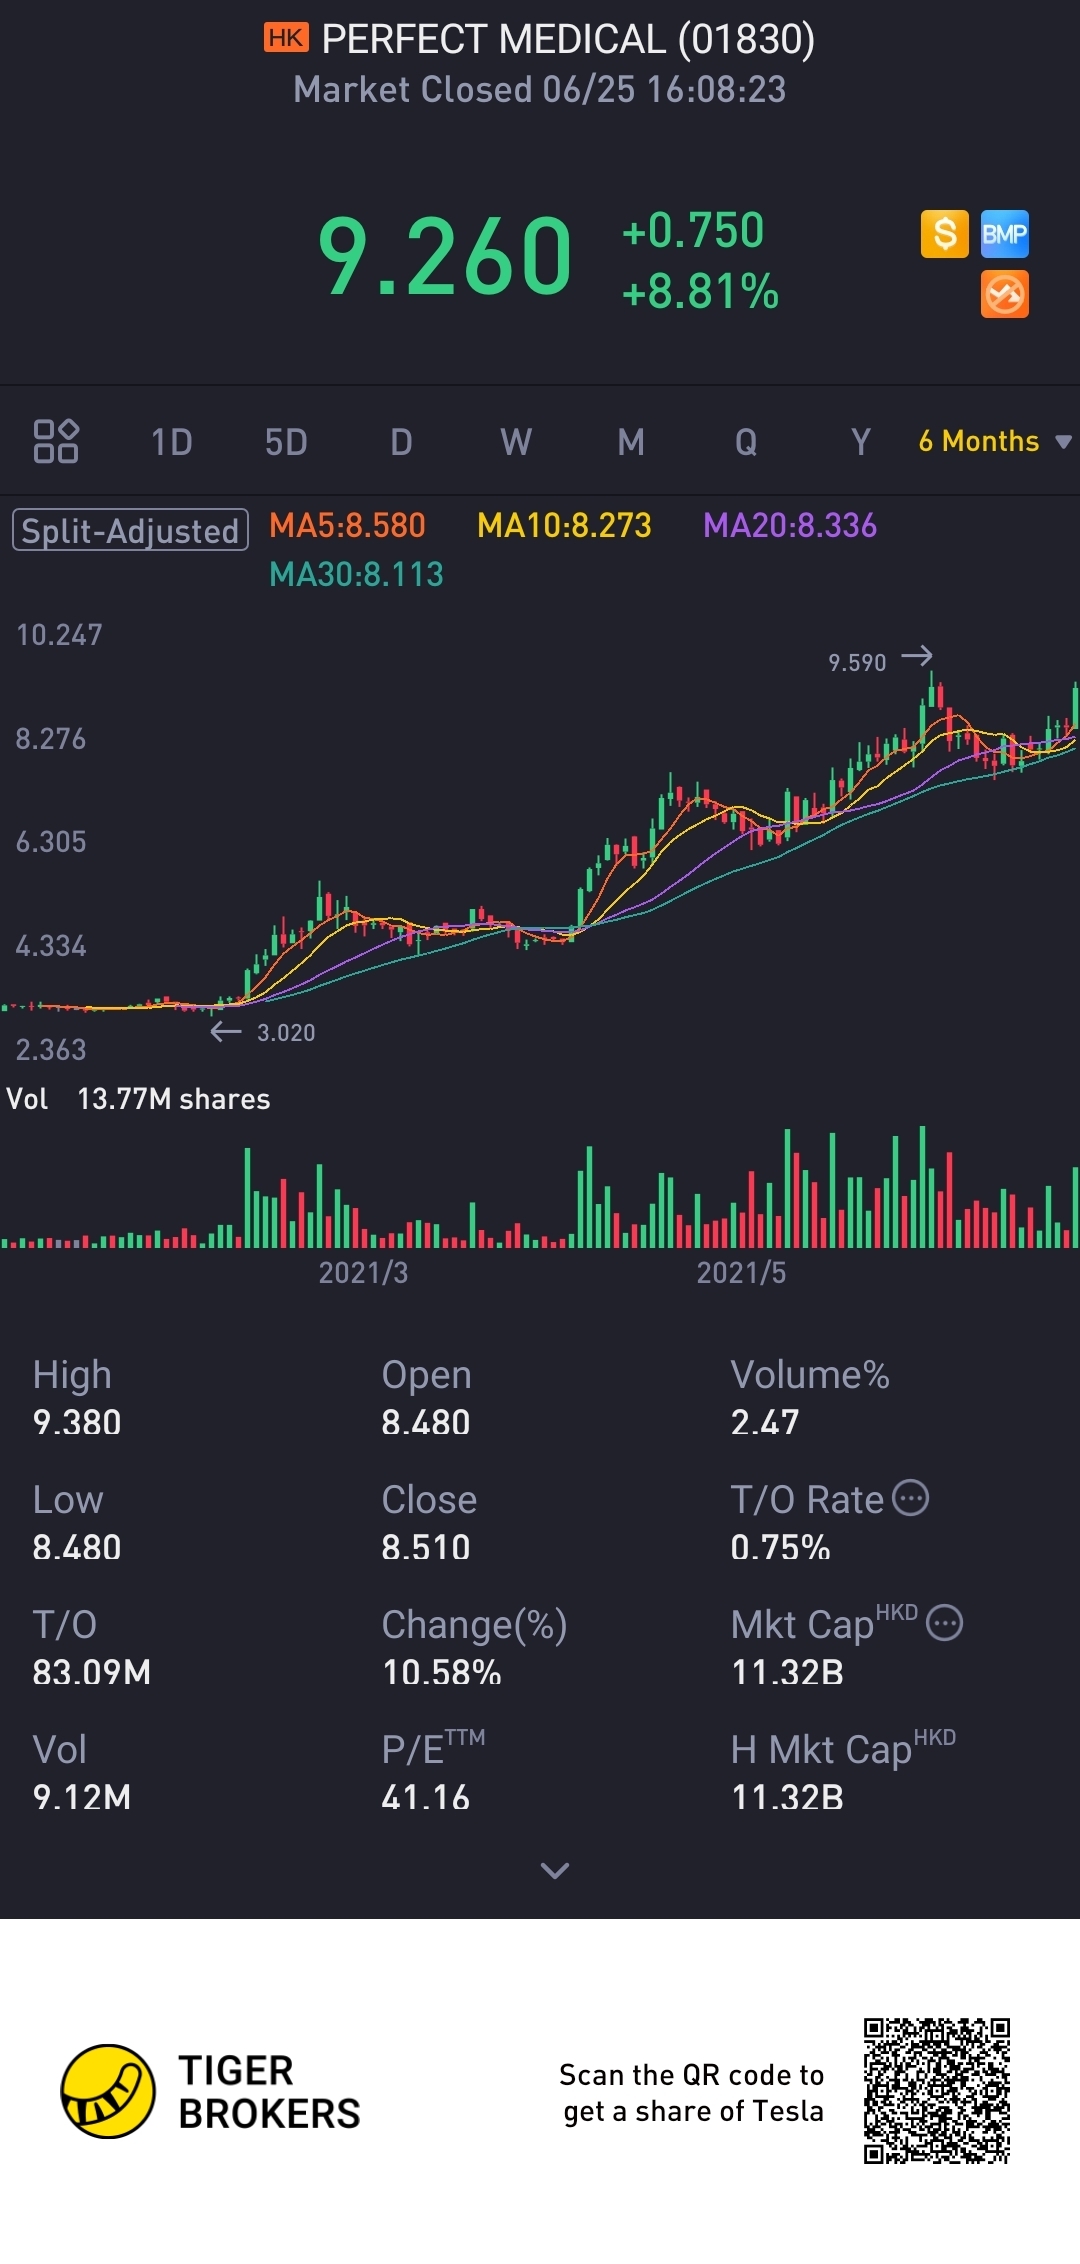Tap the blue BMP badge icon

[1004, 235]
